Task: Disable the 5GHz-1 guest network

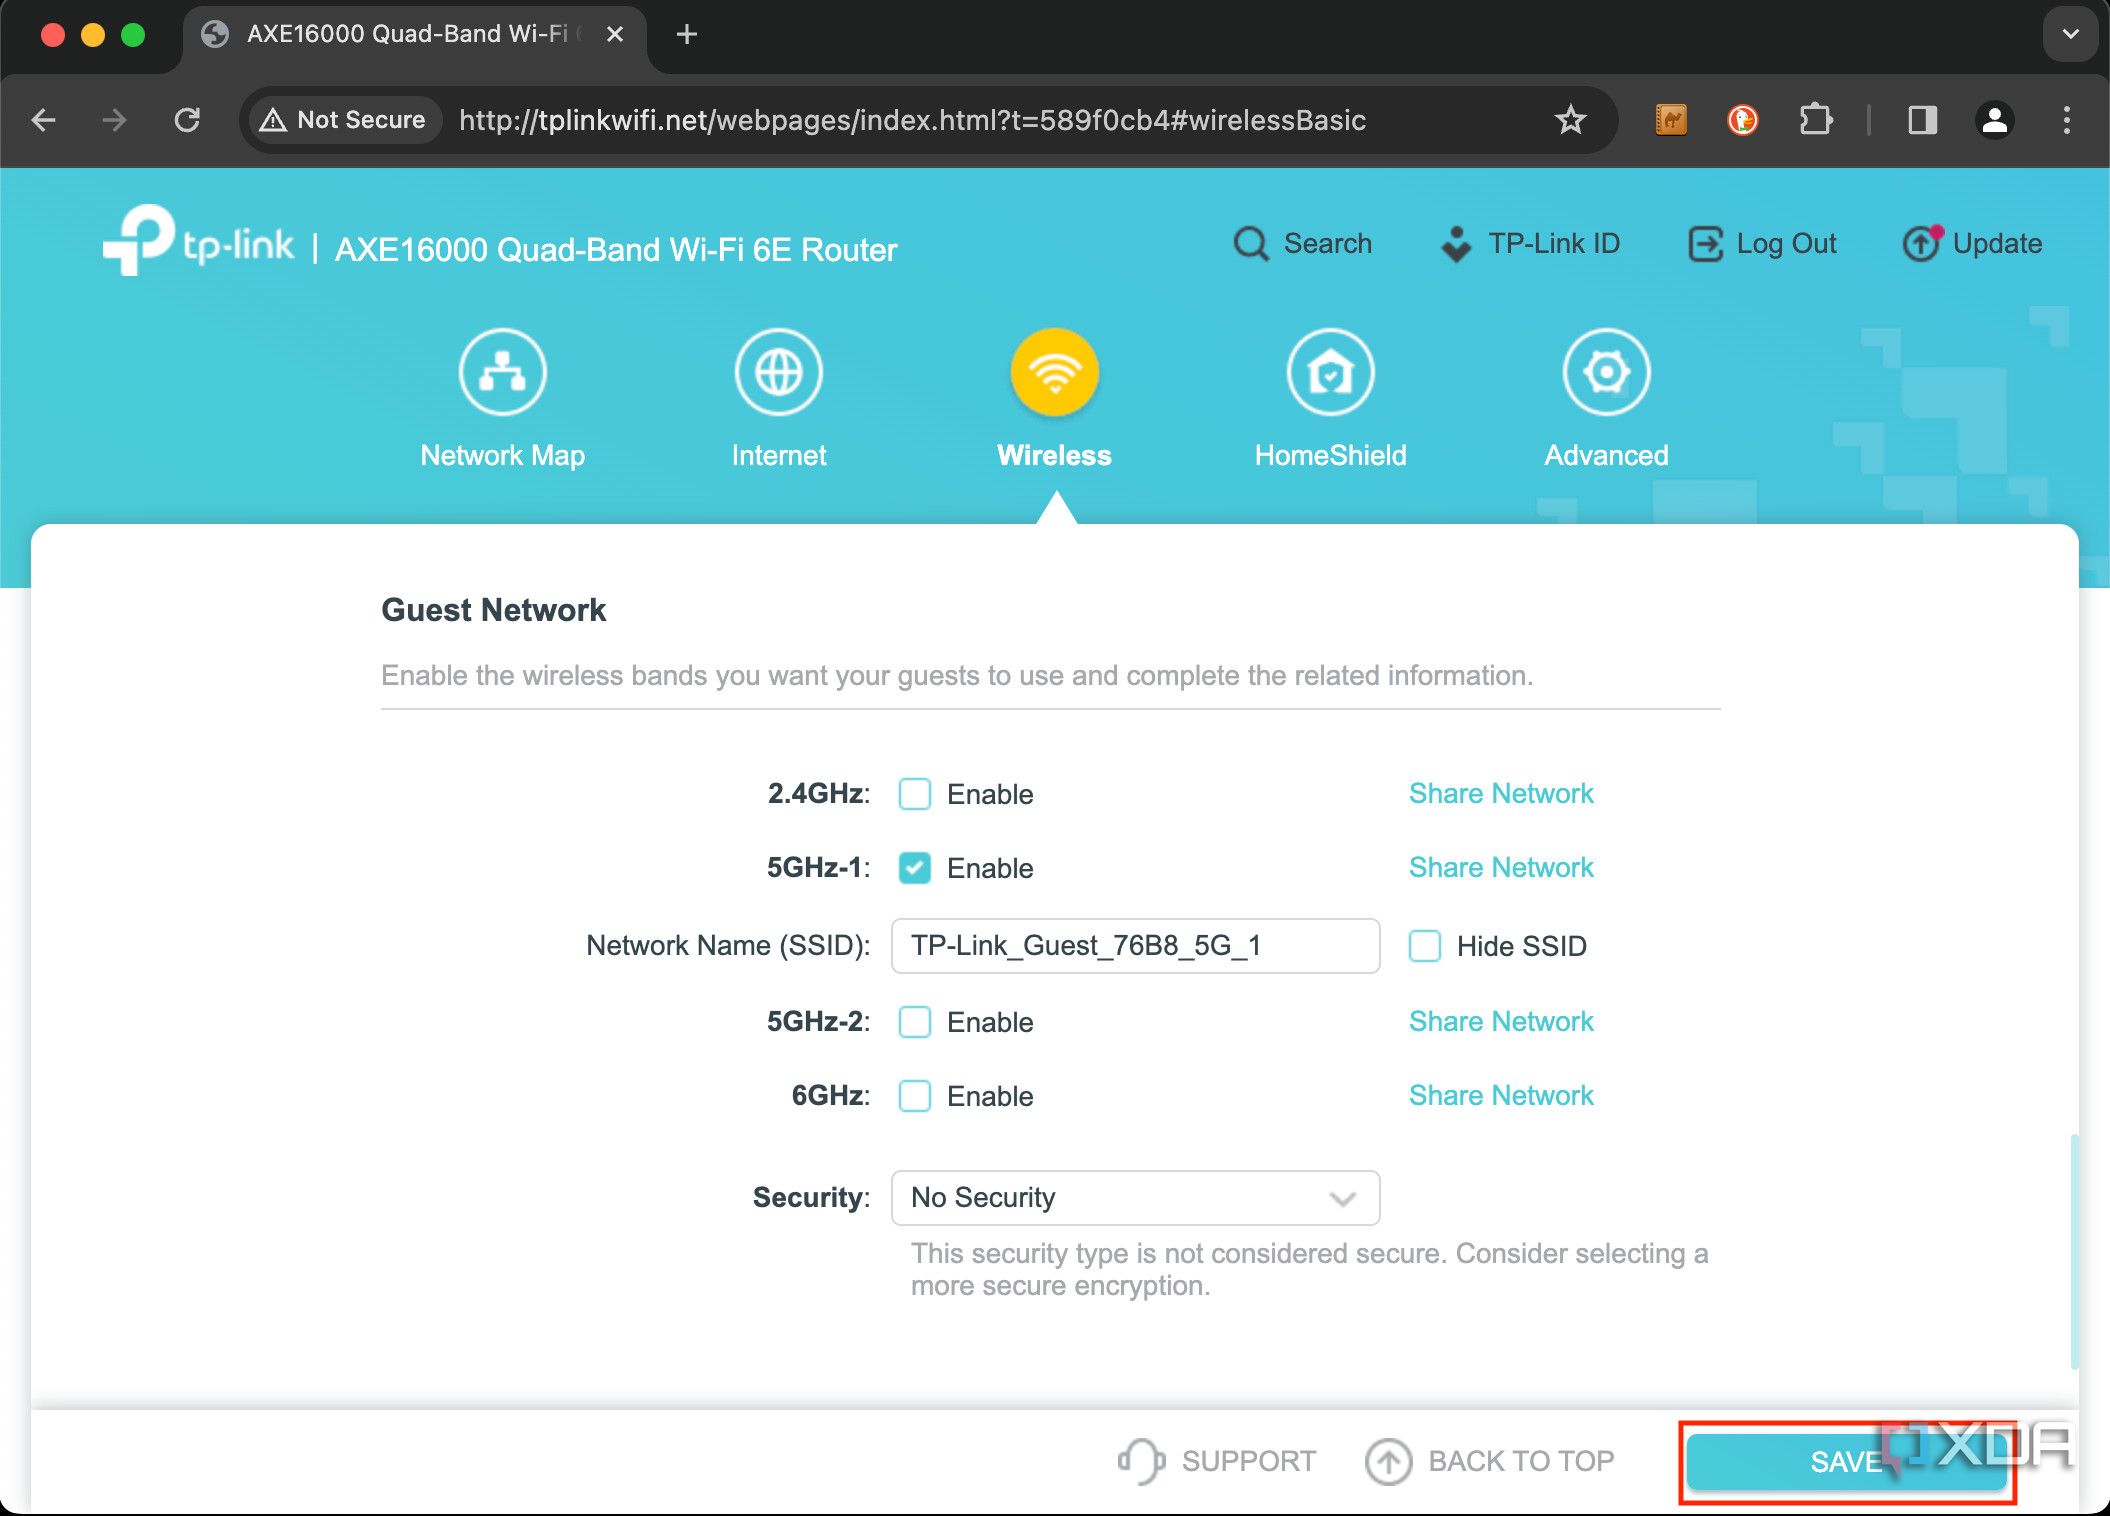Action: click(x=913, y=868)
